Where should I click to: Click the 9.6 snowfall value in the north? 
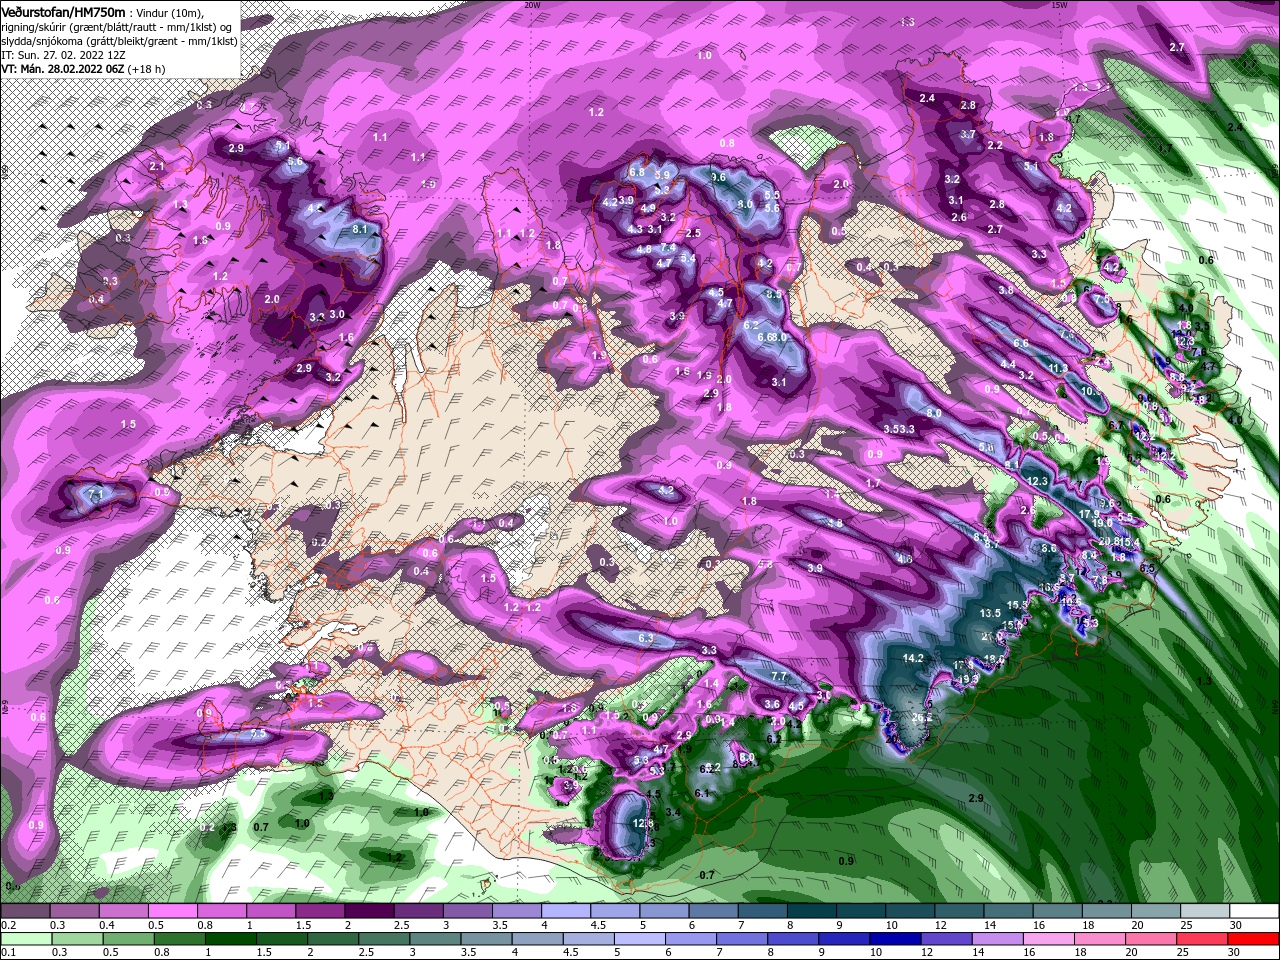(x=717, y=177)
